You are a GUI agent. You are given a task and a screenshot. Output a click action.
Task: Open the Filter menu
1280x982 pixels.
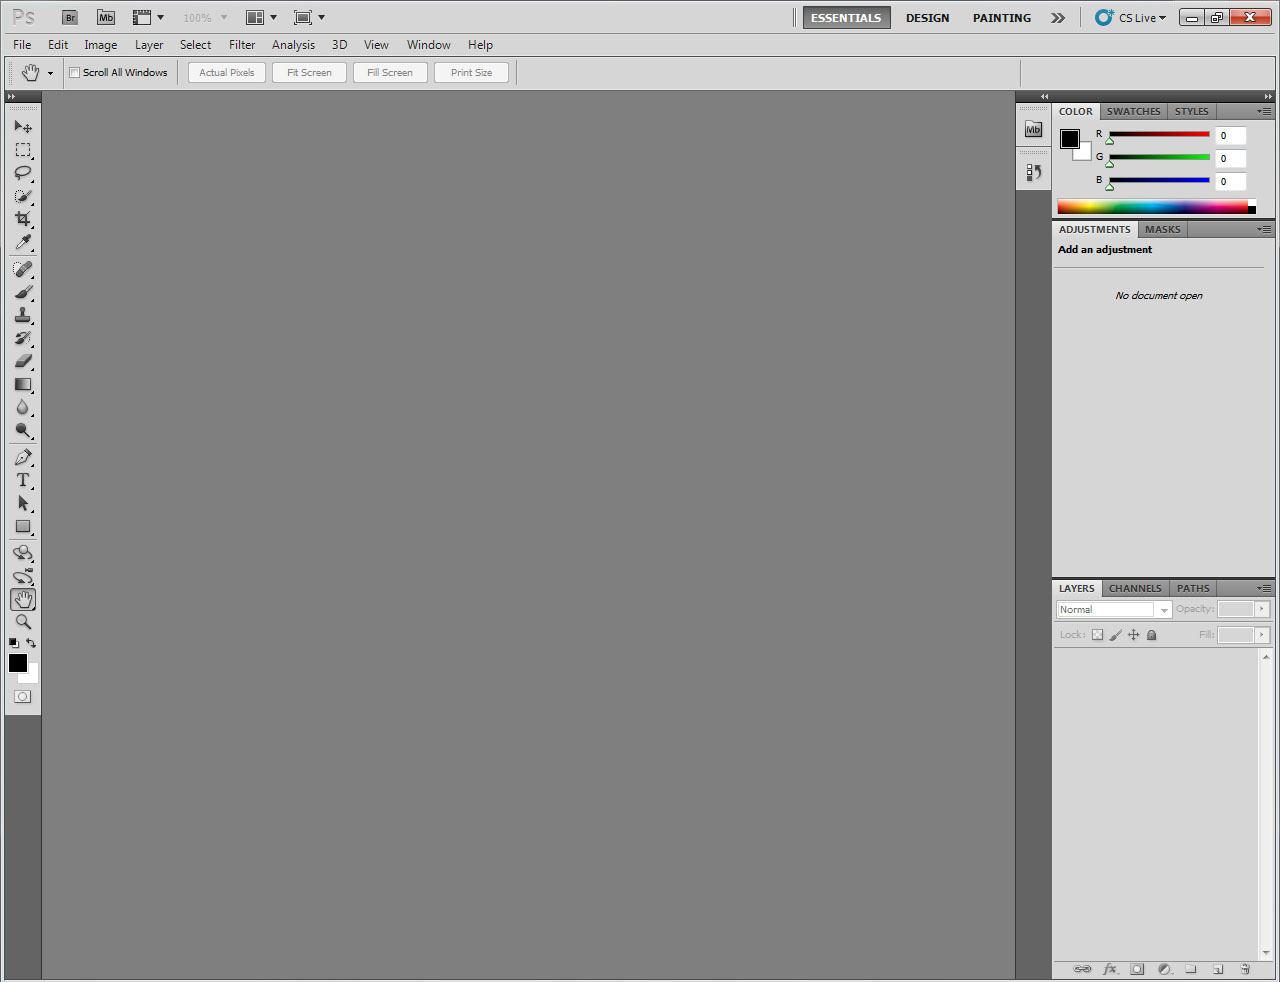pos(242,45)
